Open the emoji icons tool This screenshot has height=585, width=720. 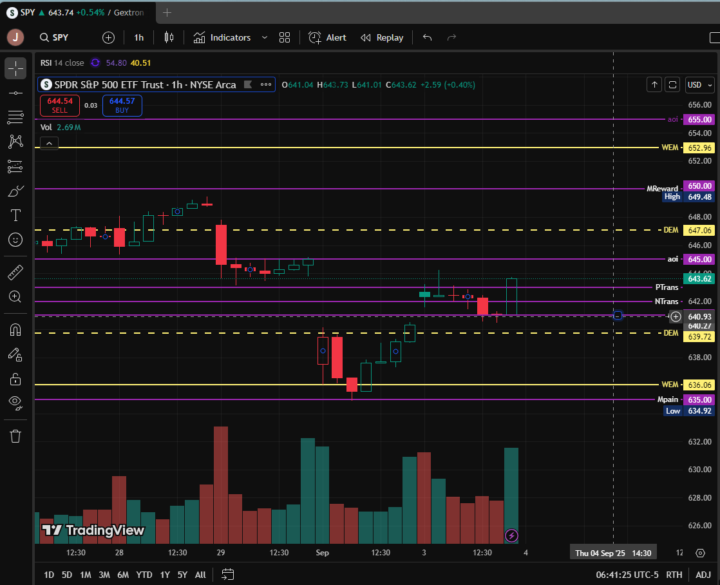[x=15, y=240]
